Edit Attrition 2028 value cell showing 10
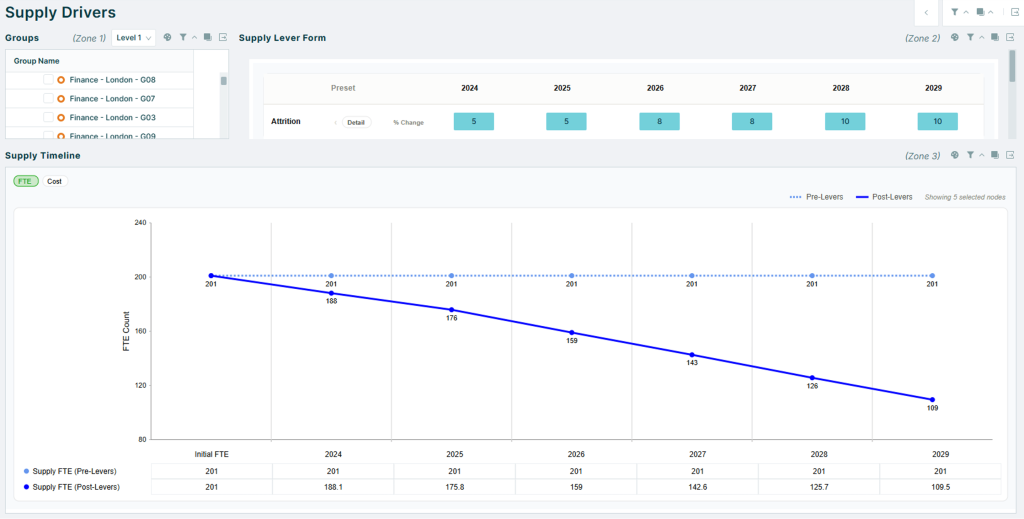Screen dimensions: 1024x519 845,121
